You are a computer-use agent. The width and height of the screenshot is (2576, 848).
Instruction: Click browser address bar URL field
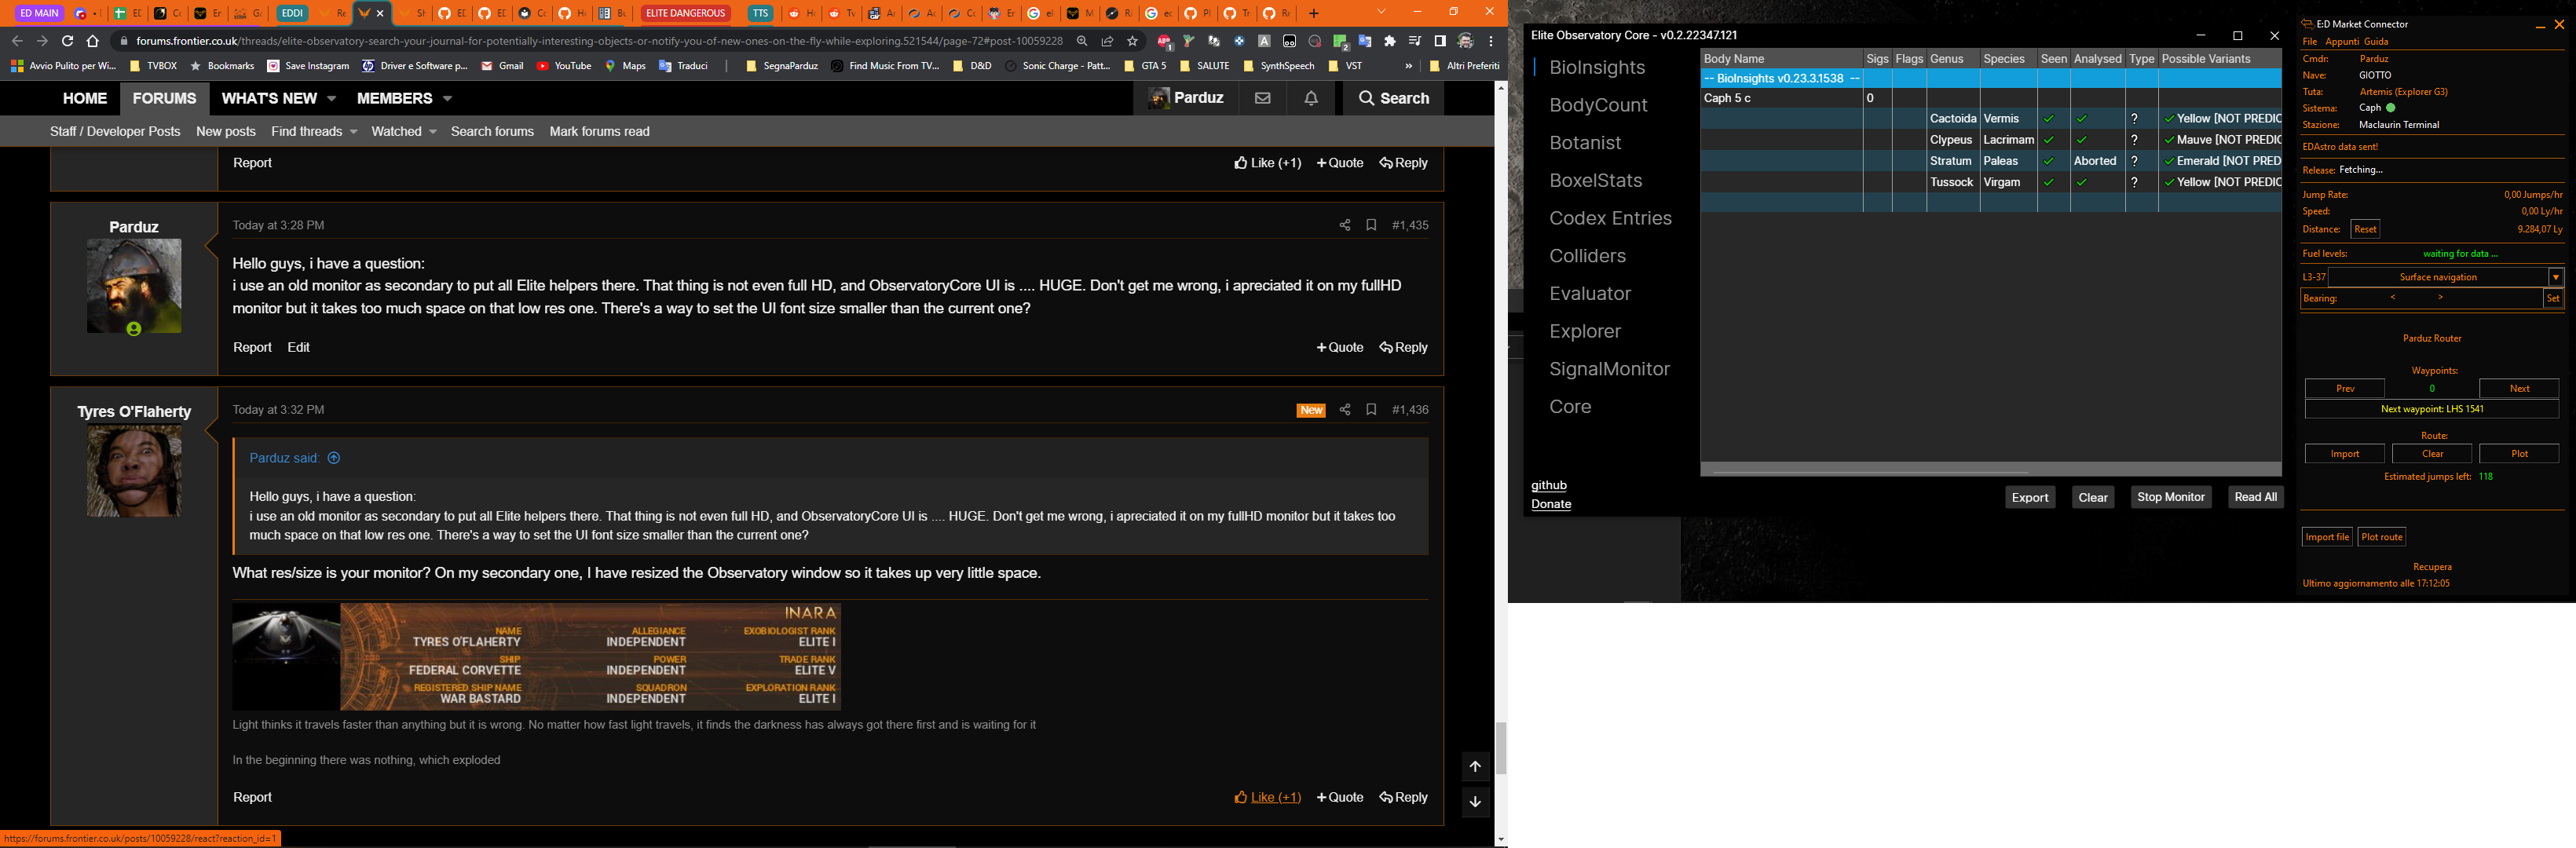pyautogui.click(x=599, y=41)
